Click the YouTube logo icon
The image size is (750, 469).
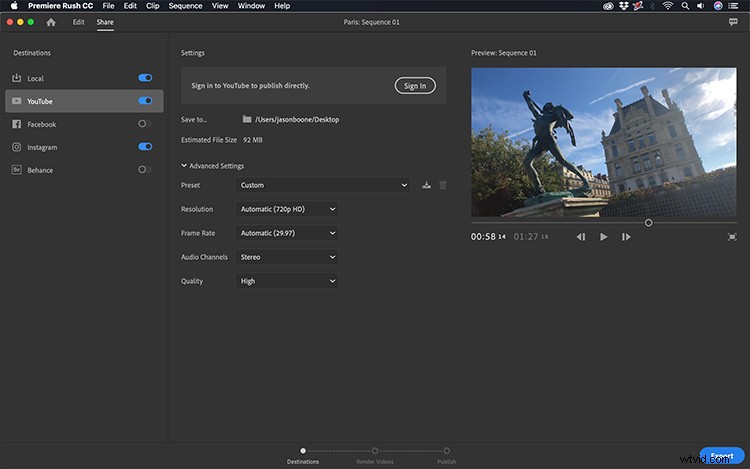point(16,101)
